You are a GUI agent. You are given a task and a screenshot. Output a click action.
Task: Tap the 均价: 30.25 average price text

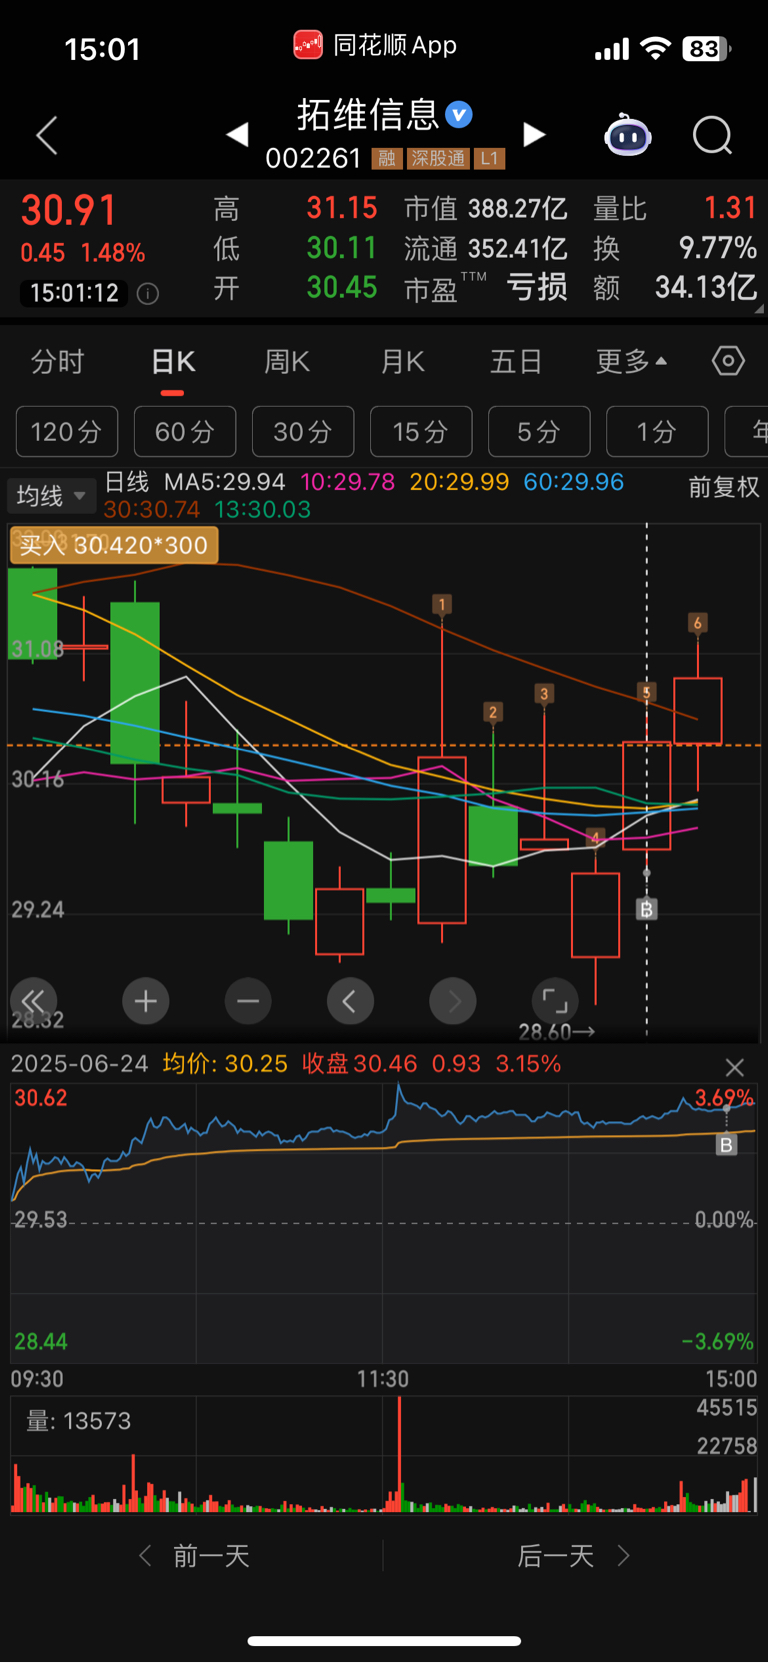coord(225,1064)
